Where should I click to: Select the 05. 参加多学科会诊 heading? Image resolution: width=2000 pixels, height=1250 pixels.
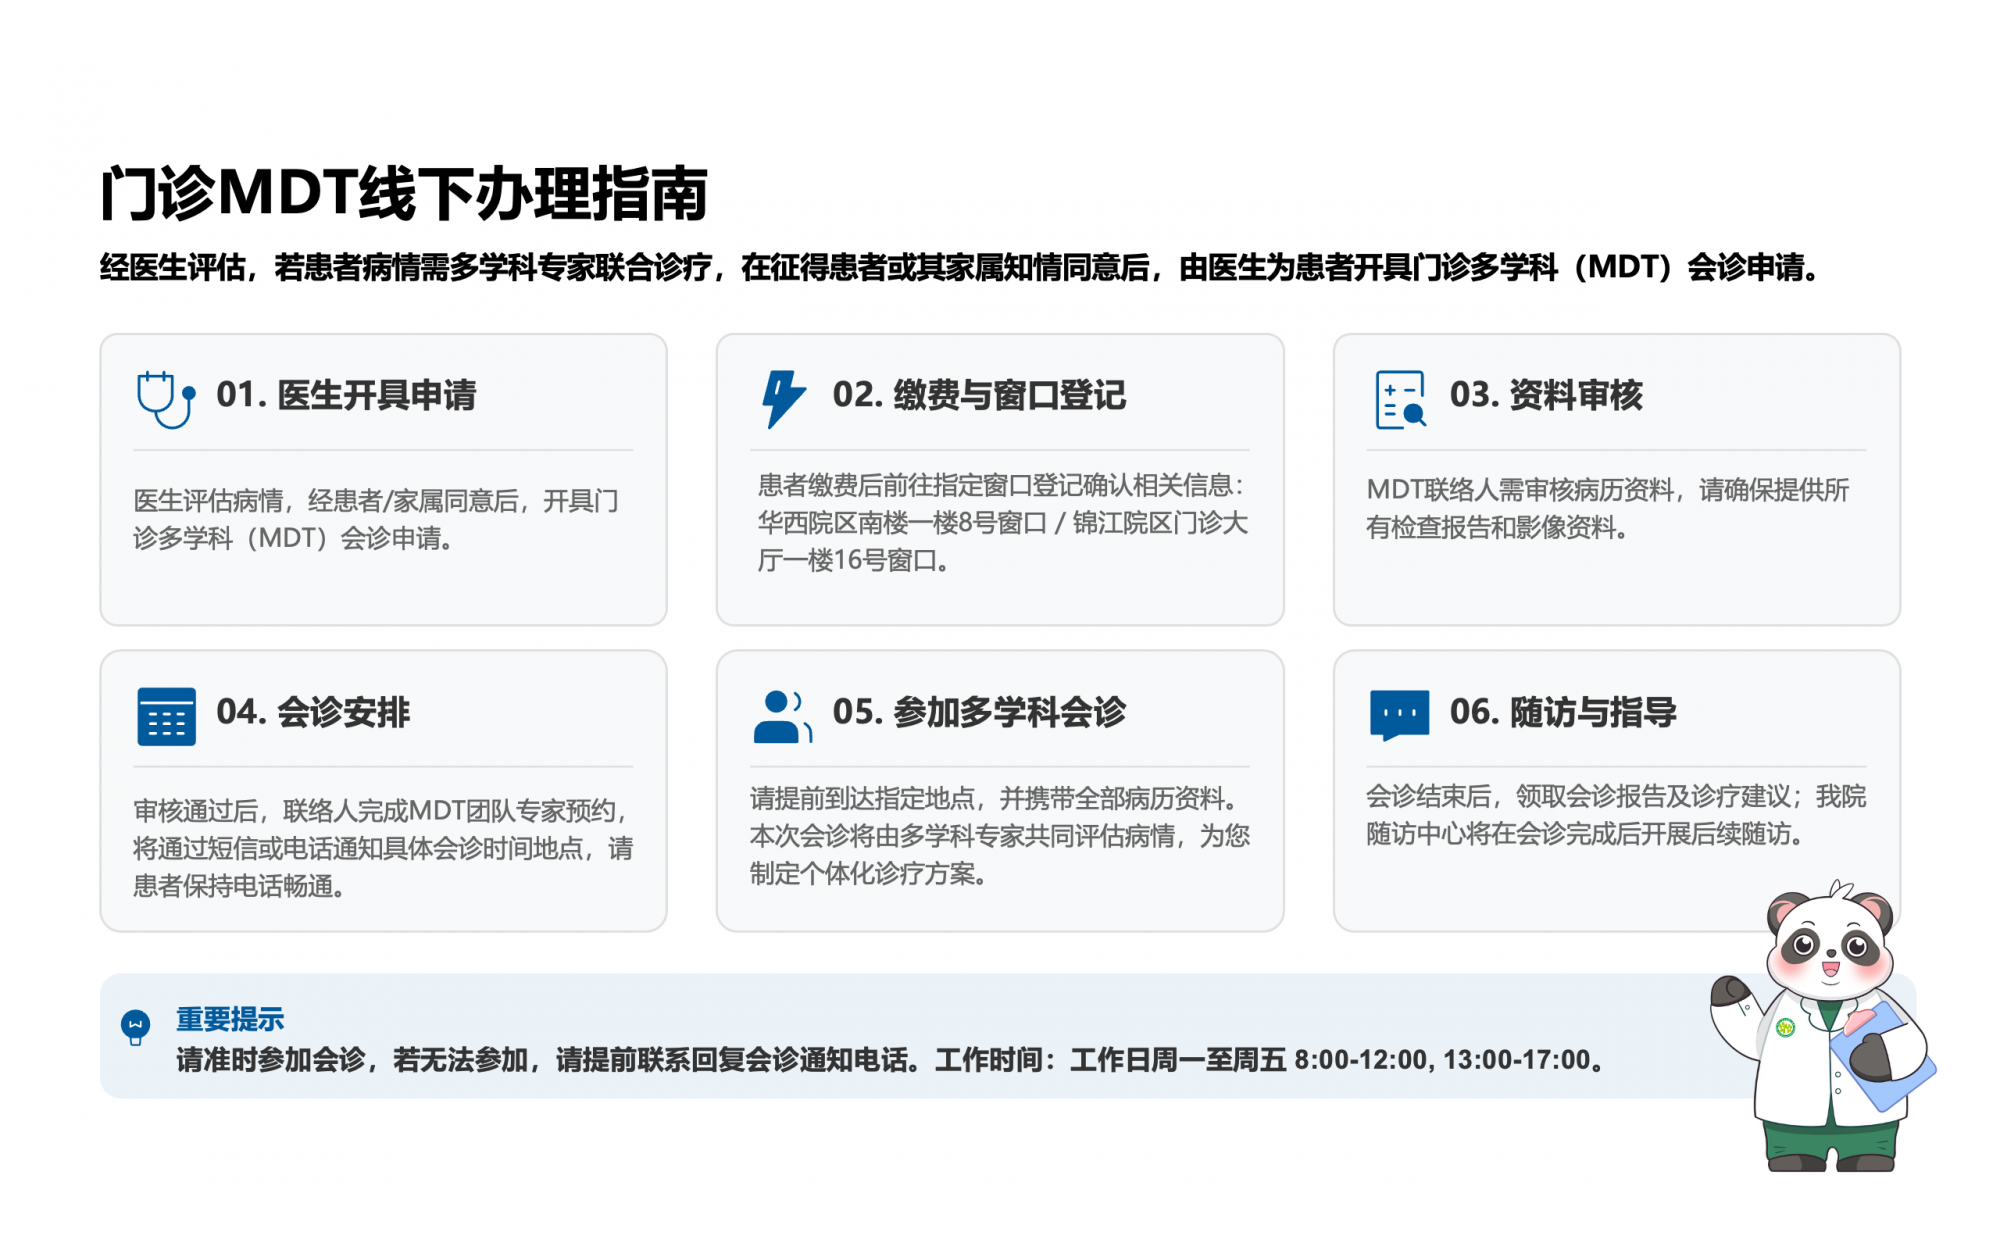pos(979,712)
